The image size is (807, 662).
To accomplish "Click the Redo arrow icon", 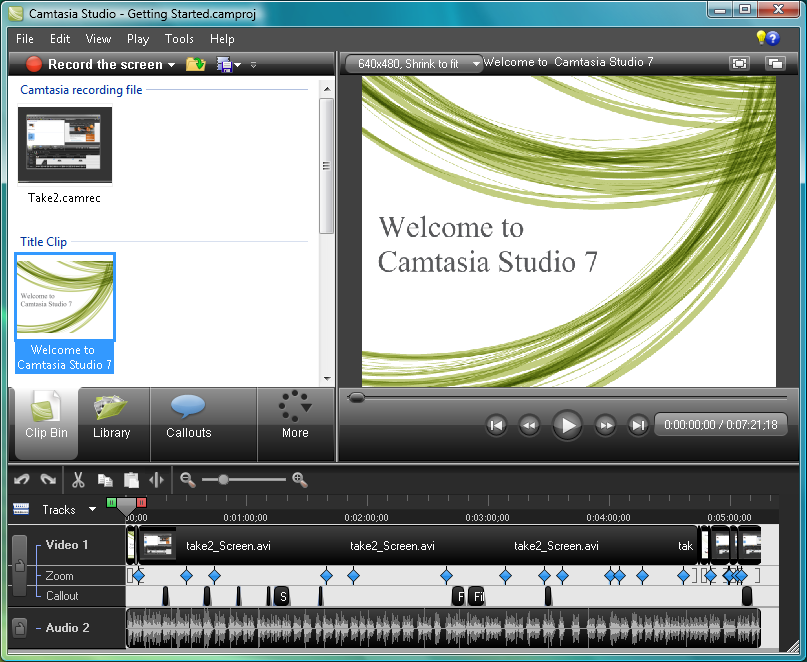I will click(x=48, y=479).
